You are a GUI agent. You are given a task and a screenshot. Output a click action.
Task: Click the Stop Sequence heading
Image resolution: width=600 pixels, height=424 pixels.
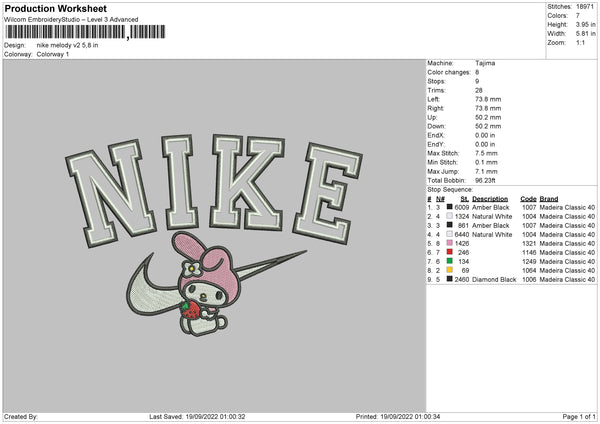[x=450, y=190]
